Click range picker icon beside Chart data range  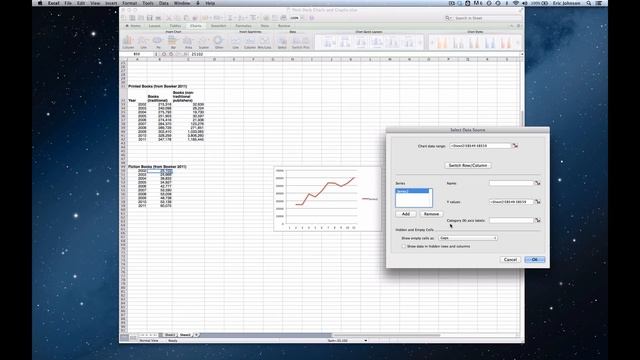tap(515, 146)
